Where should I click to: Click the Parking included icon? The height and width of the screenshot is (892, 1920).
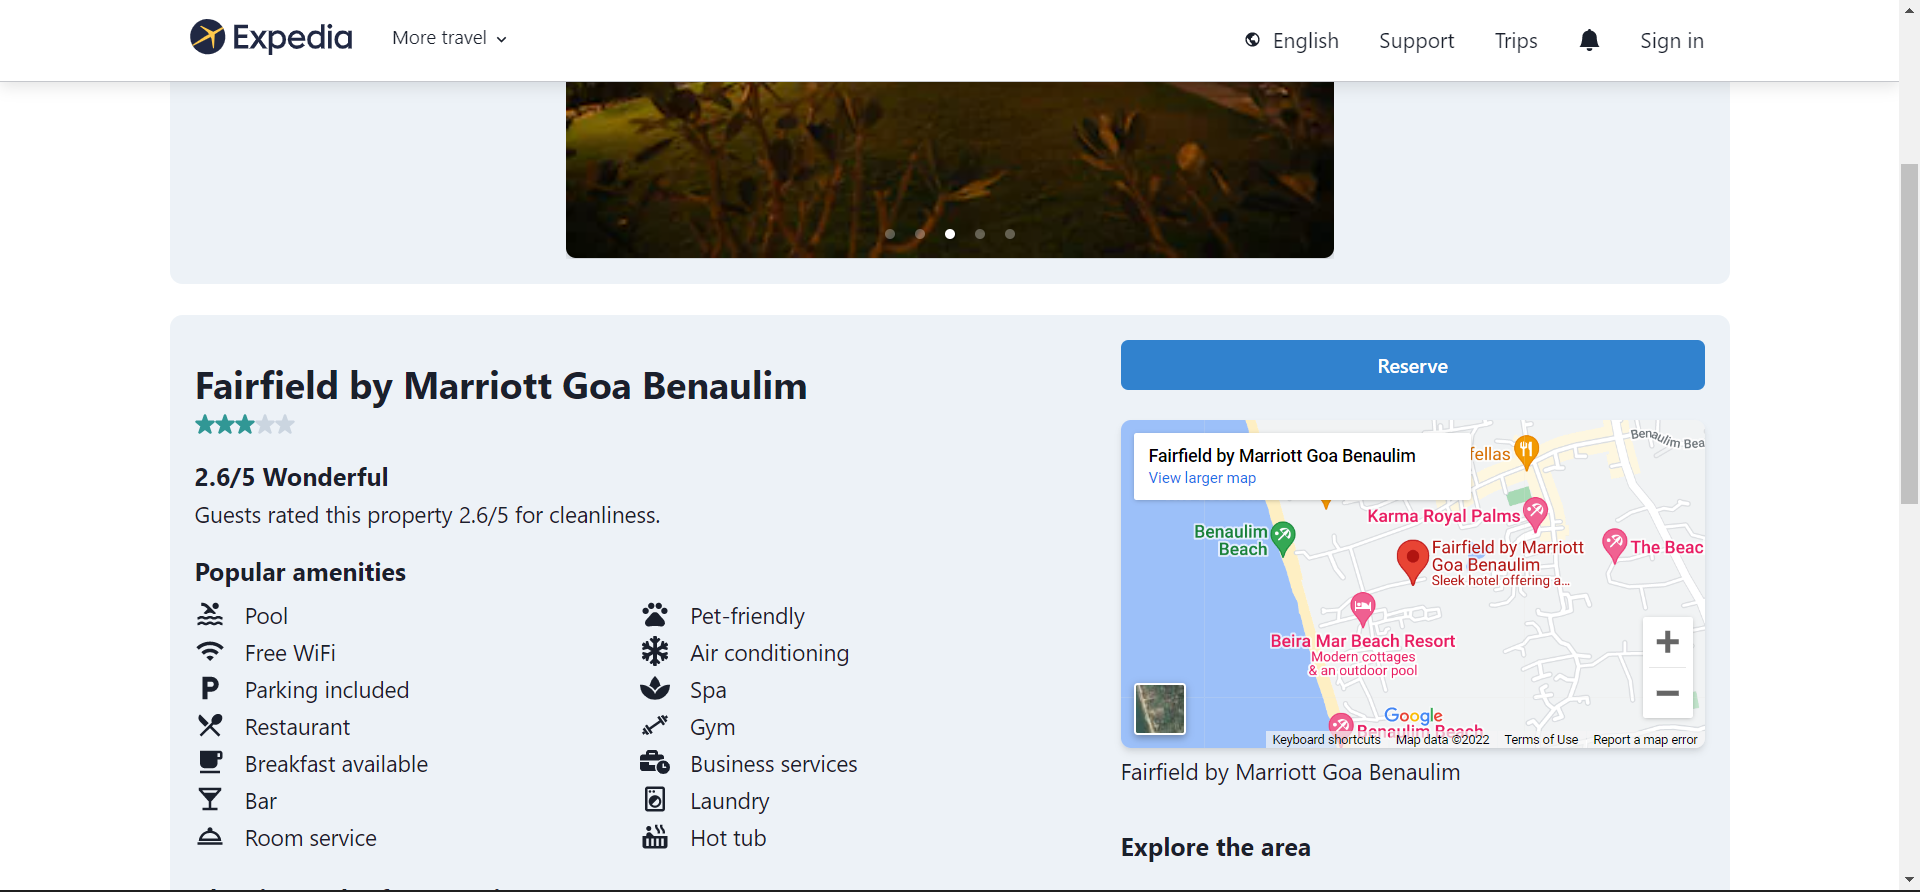click(x=210, y=689)
